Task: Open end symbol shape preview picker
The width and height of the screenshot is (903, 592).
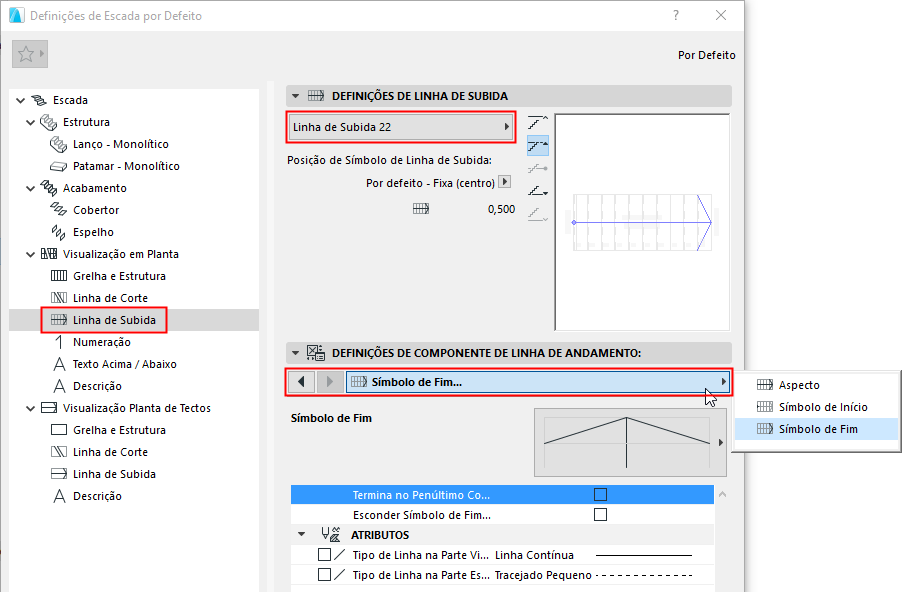Action: pos(630,442)
